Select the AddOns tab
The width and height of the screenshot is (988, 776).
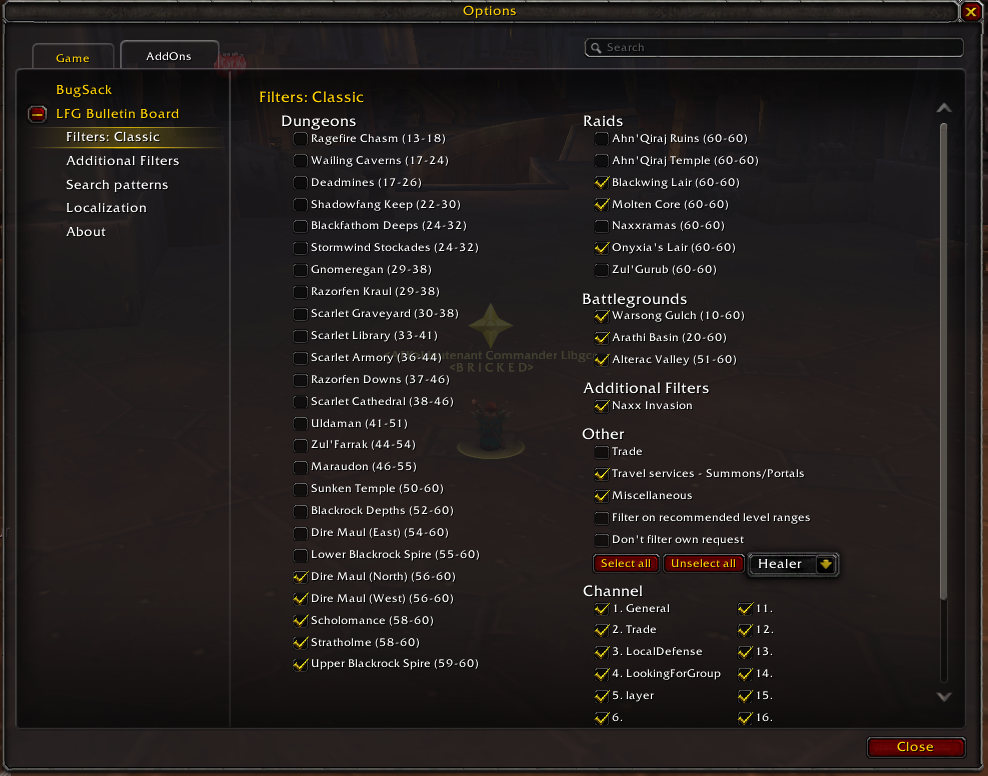point(169,55)
